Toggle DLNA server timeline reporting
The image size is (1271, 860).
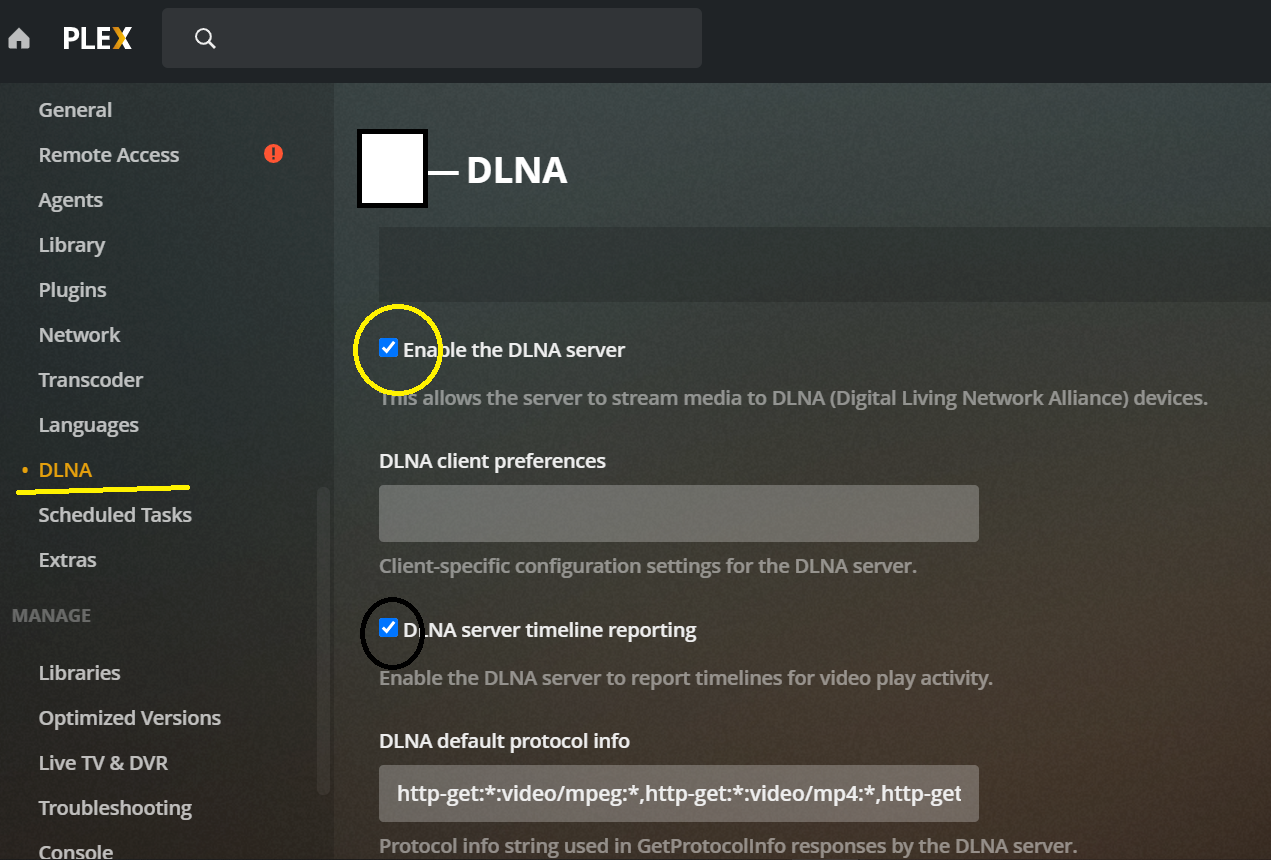click(x=388, y=629)
